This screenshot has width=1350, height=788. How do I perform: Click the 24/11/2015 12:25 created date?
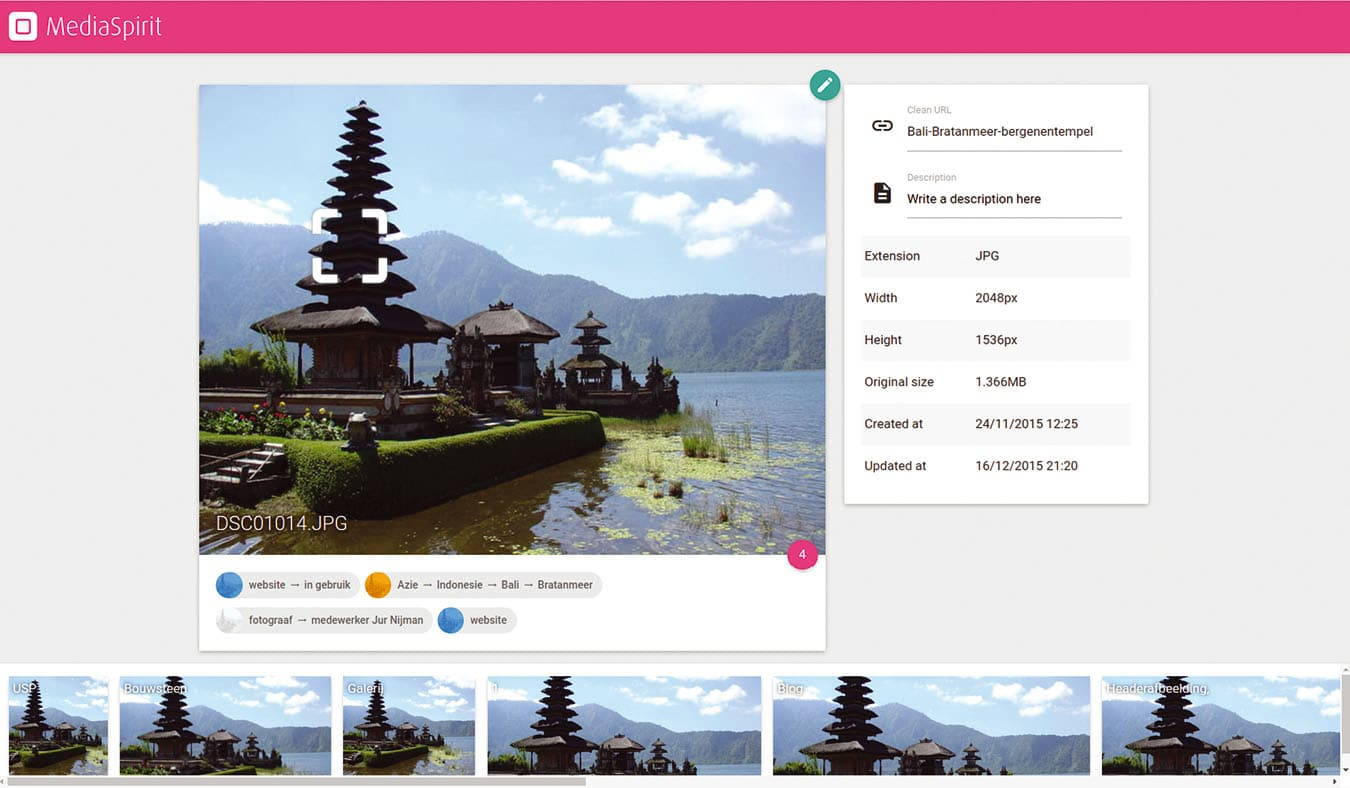(1027, 424)
